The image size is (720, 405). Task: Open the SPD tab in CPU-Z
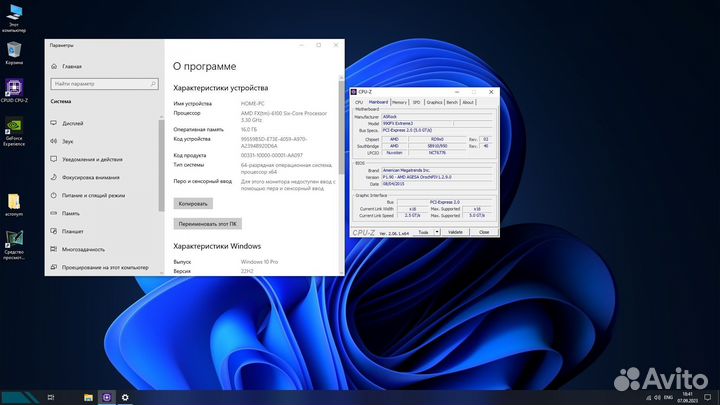(x=416, y=102)
